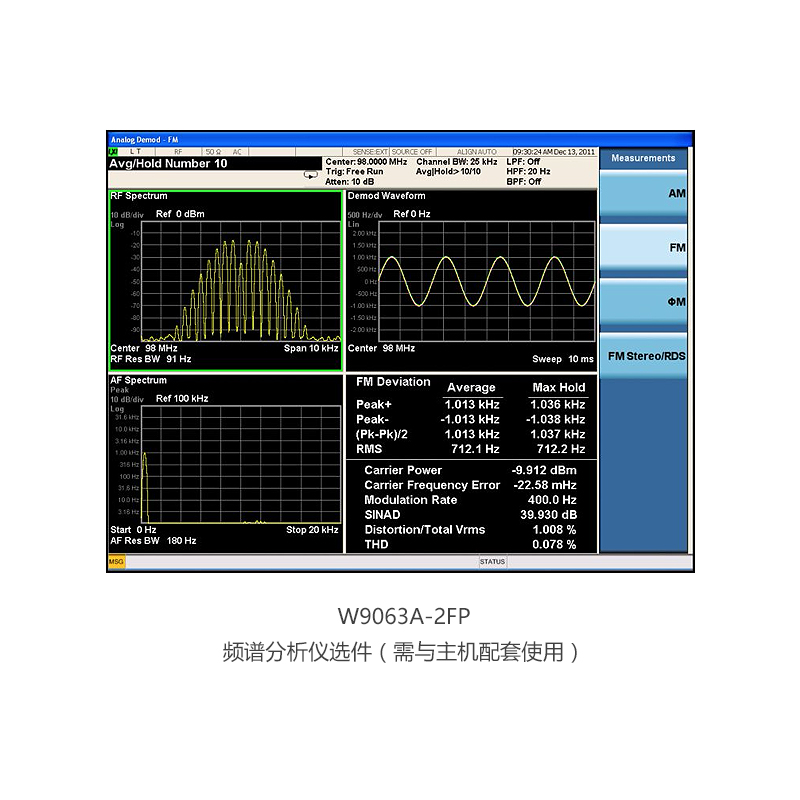
Task: Click Modulation Rate value 400.0 Hz
Action: pos(552,500)
